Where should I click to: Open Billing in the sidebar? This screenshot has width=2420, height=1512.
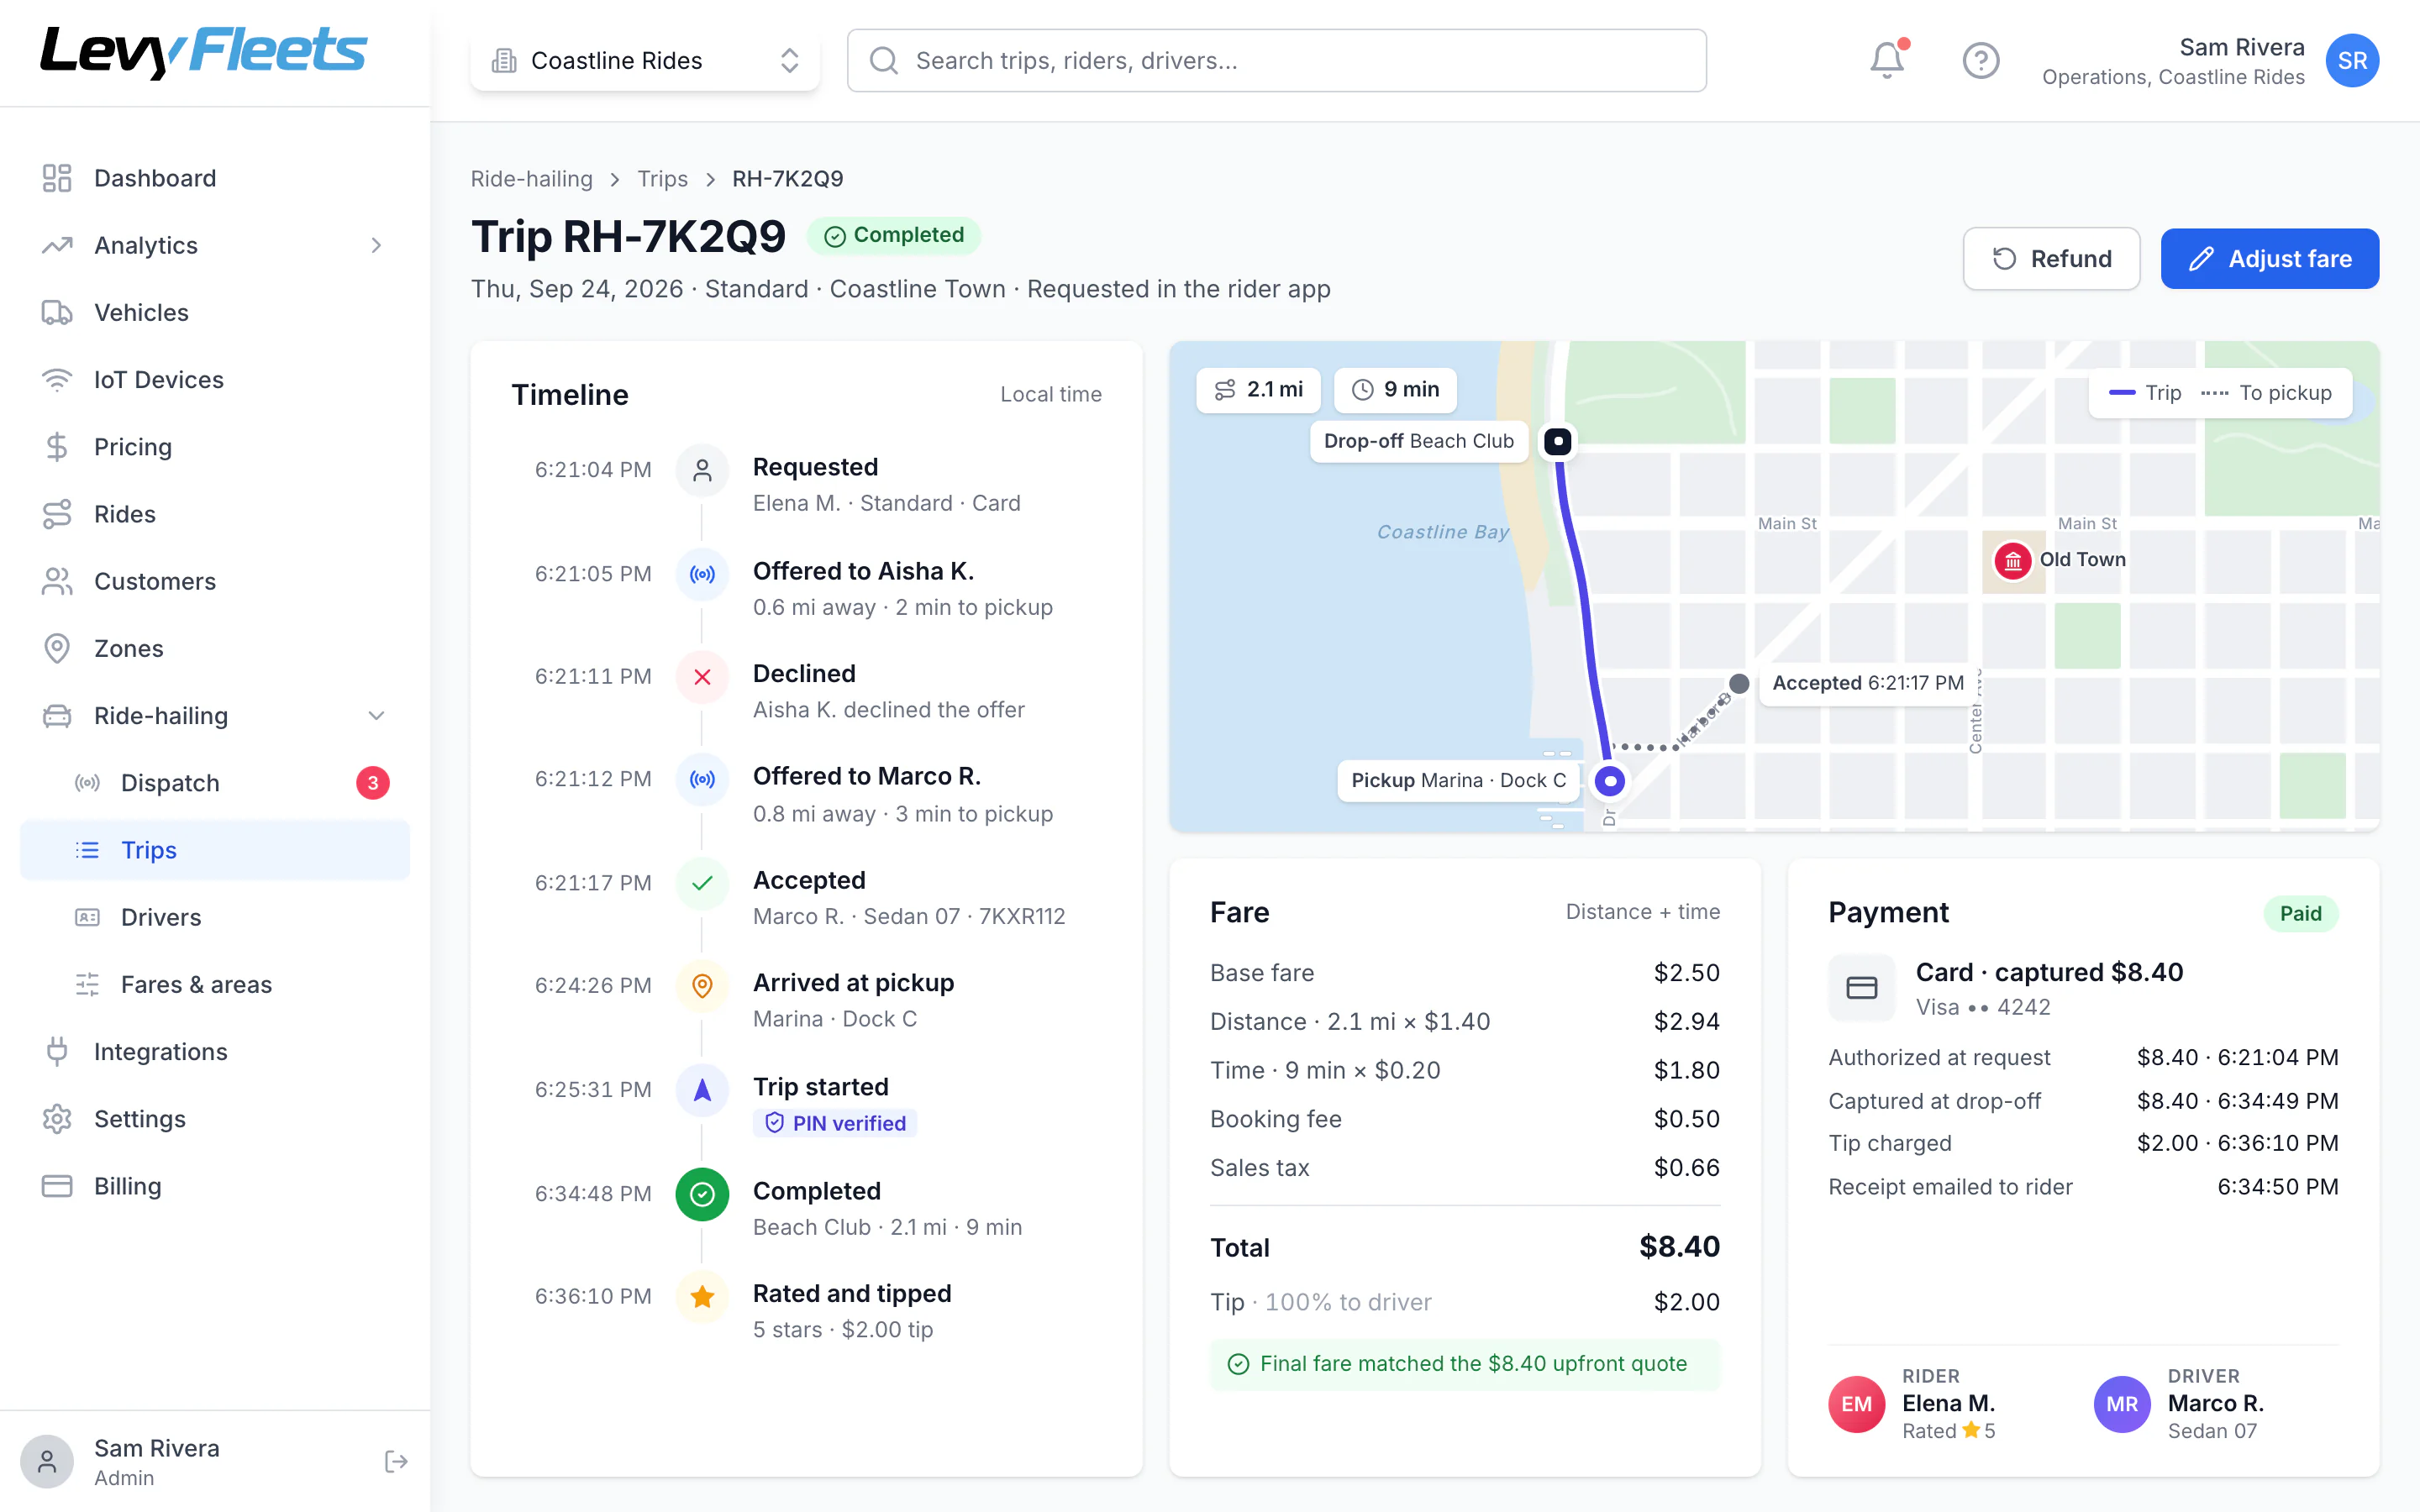click(x=215, y=1186)
